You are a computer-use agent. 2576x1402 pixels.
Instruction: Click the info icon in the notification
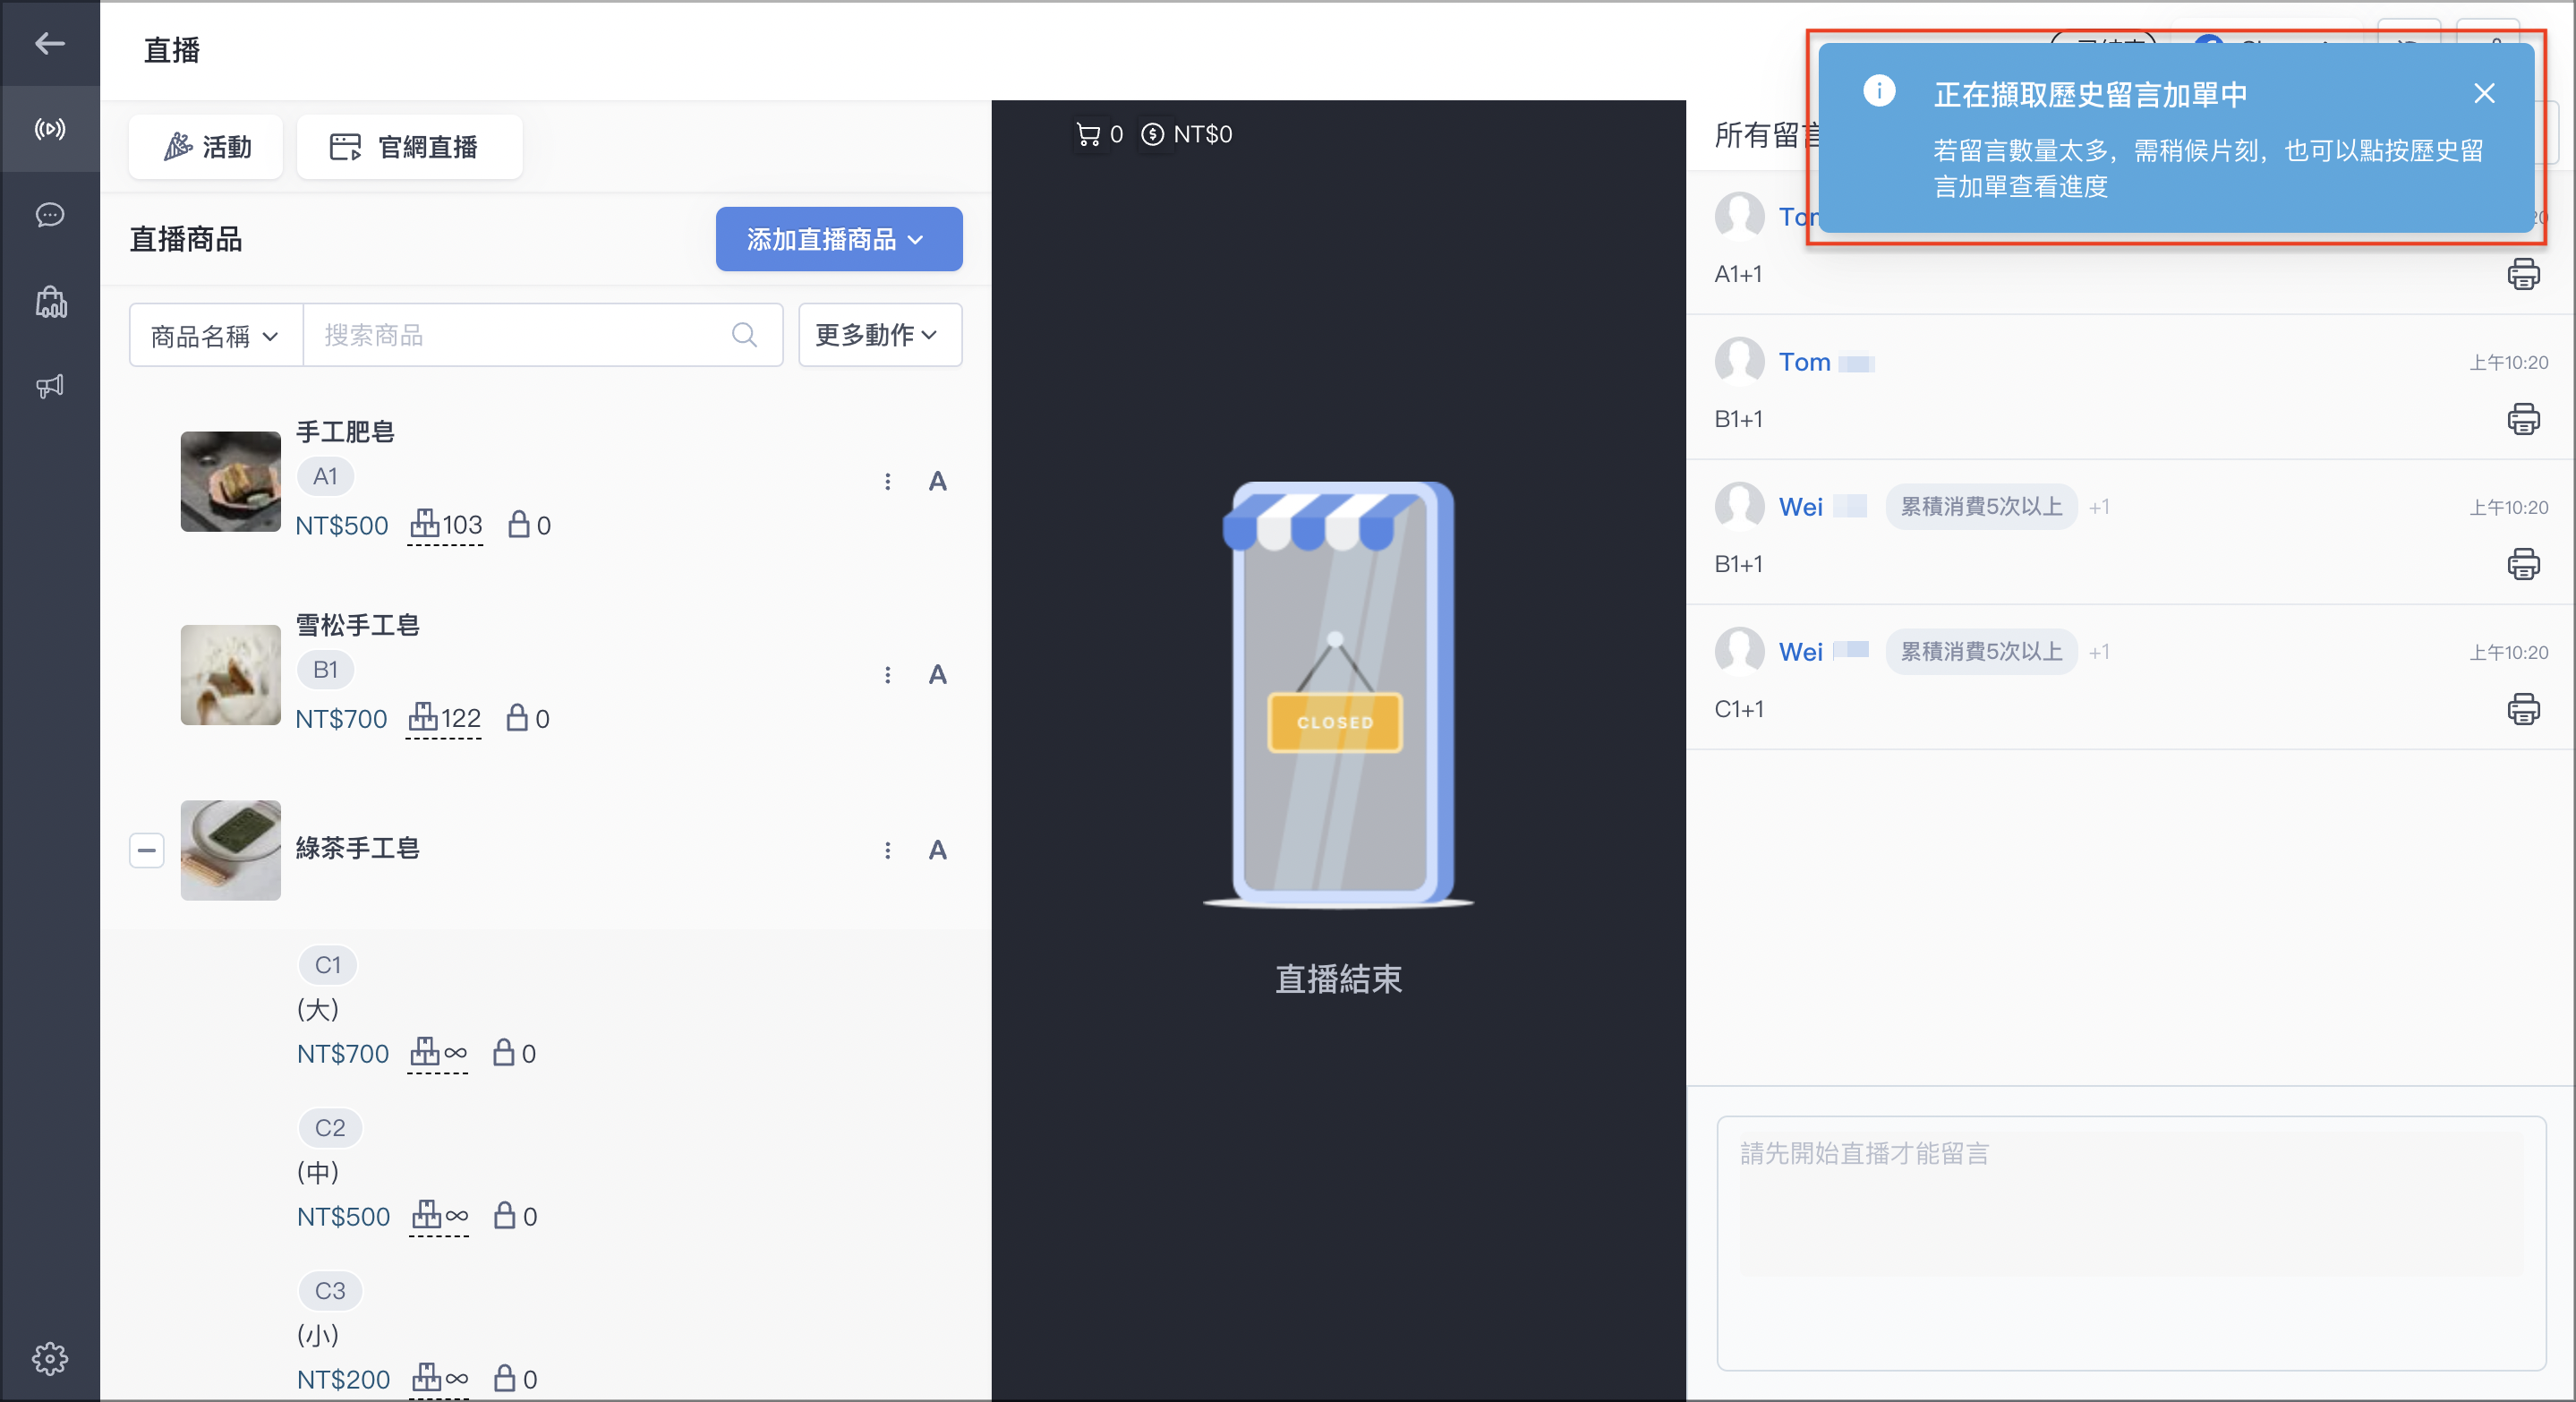pos(1879,91)
